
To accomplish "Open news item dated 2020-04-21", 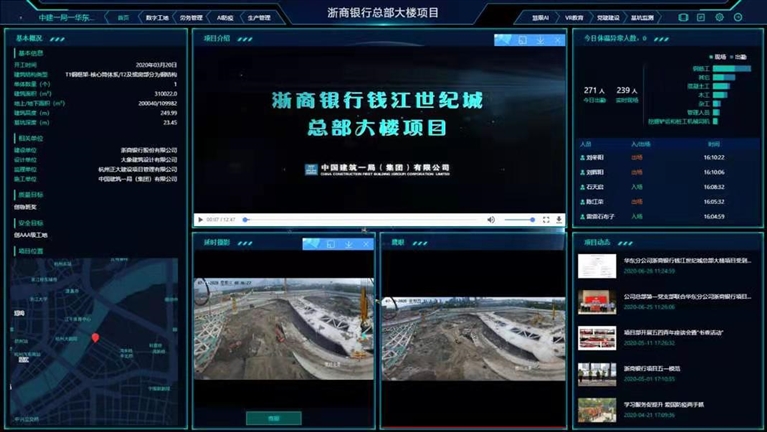I will point(664,409).
